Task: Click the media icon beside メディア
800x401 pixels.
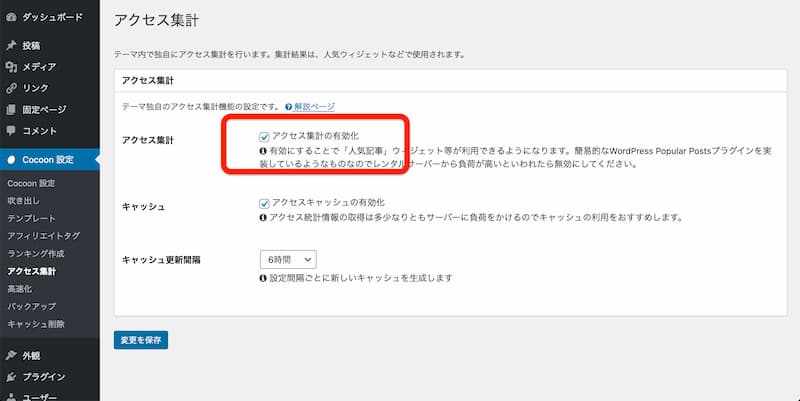Action: tap(11, 67)
